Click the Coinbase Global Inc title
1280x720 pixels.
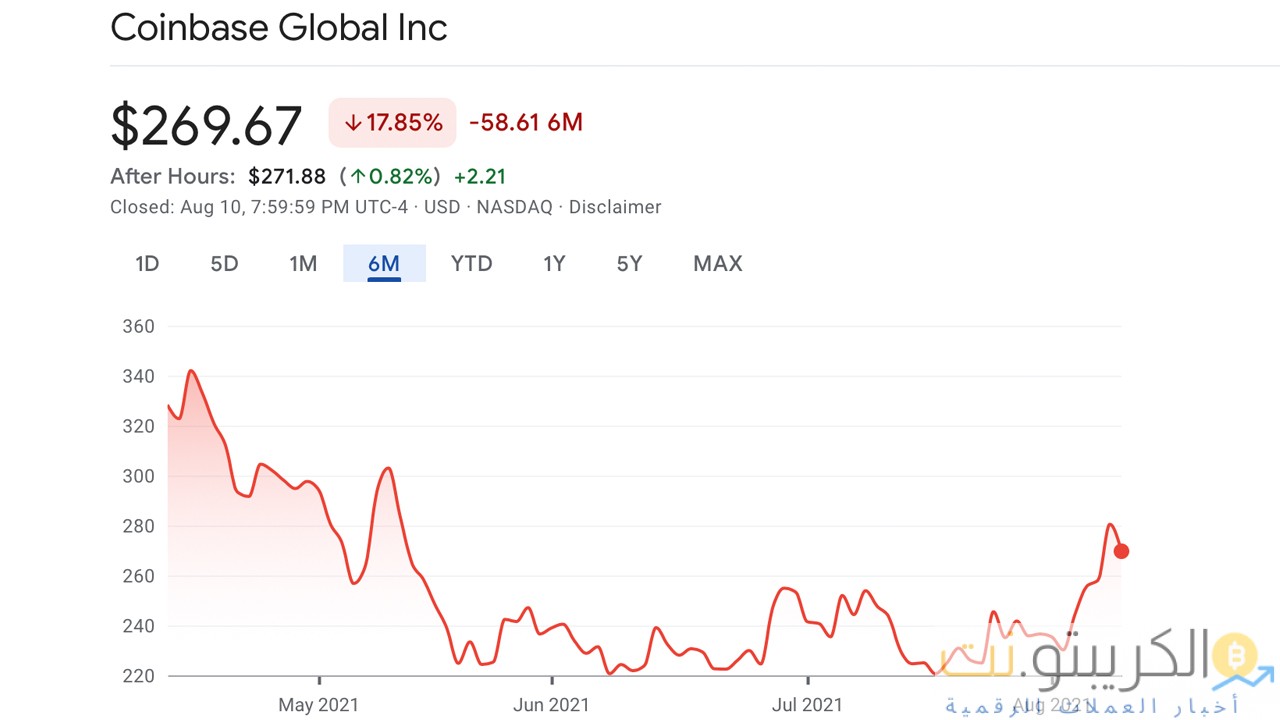point(278,28)
